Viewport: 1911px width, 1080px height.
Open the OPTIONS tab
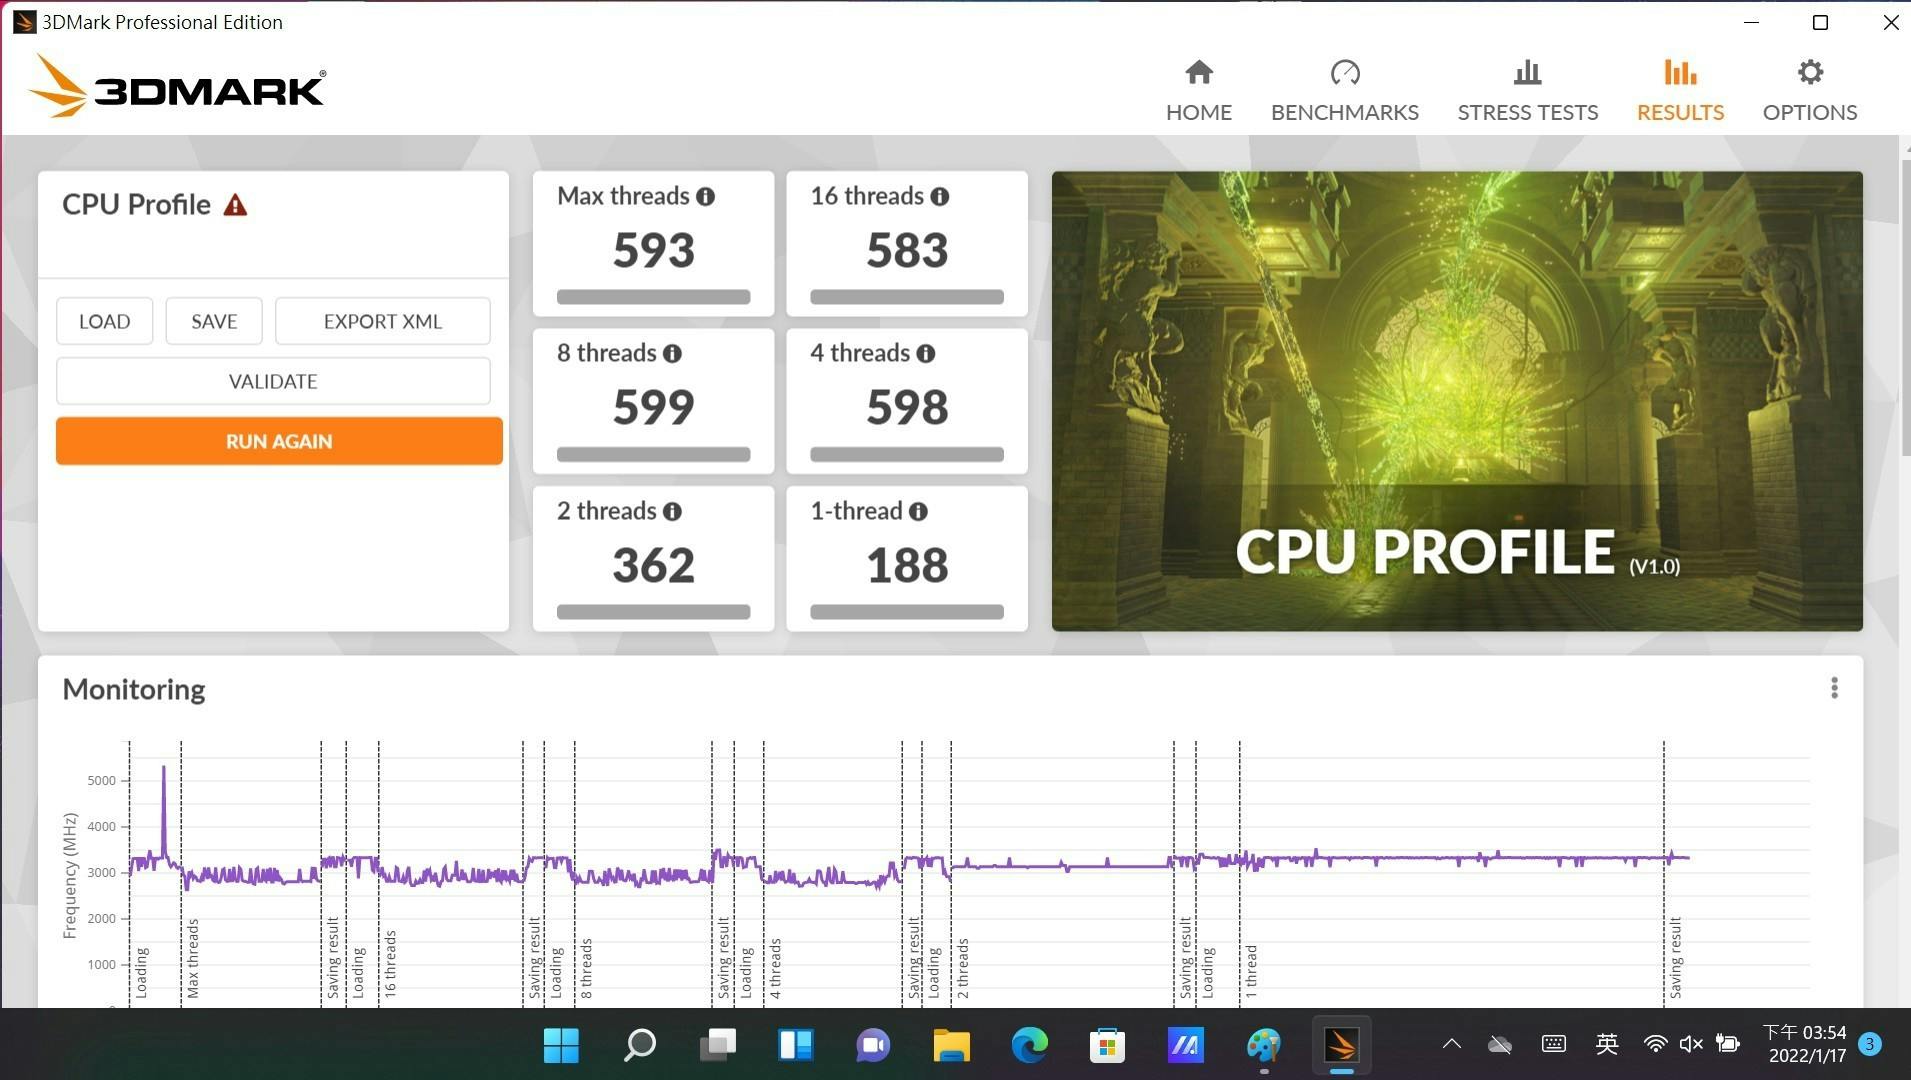[1809, 91]
